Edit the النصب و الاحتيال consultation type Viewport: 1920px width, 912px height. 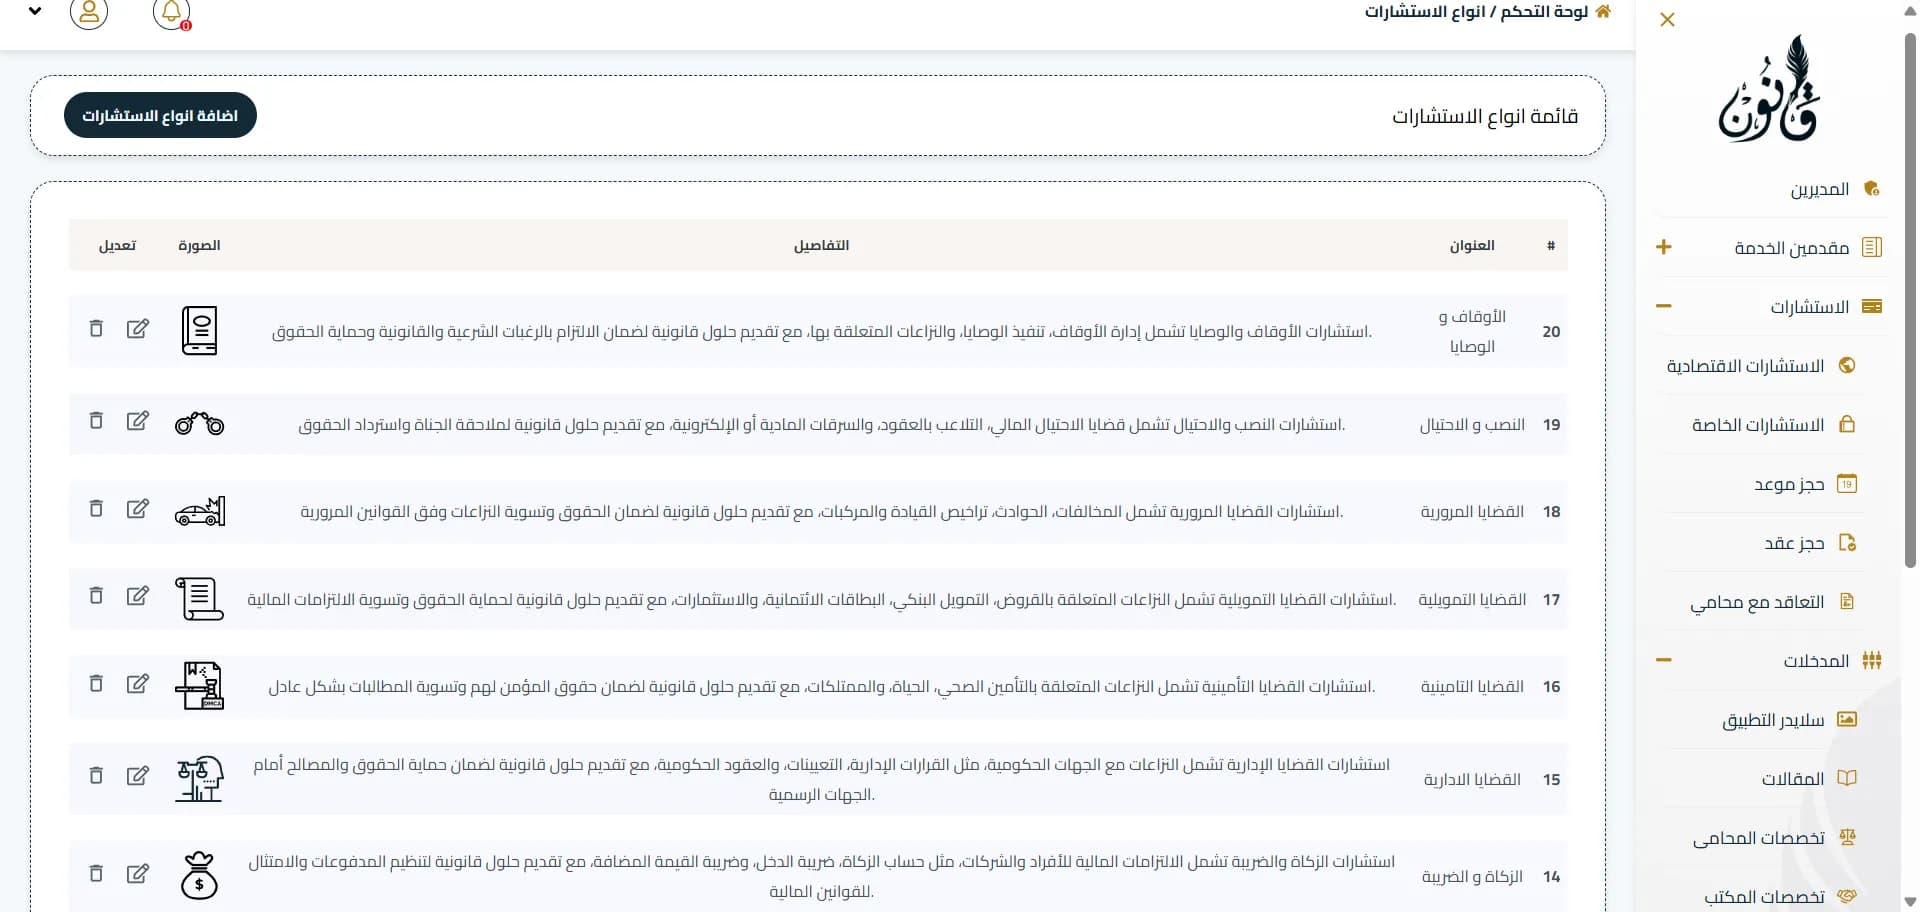138,420
